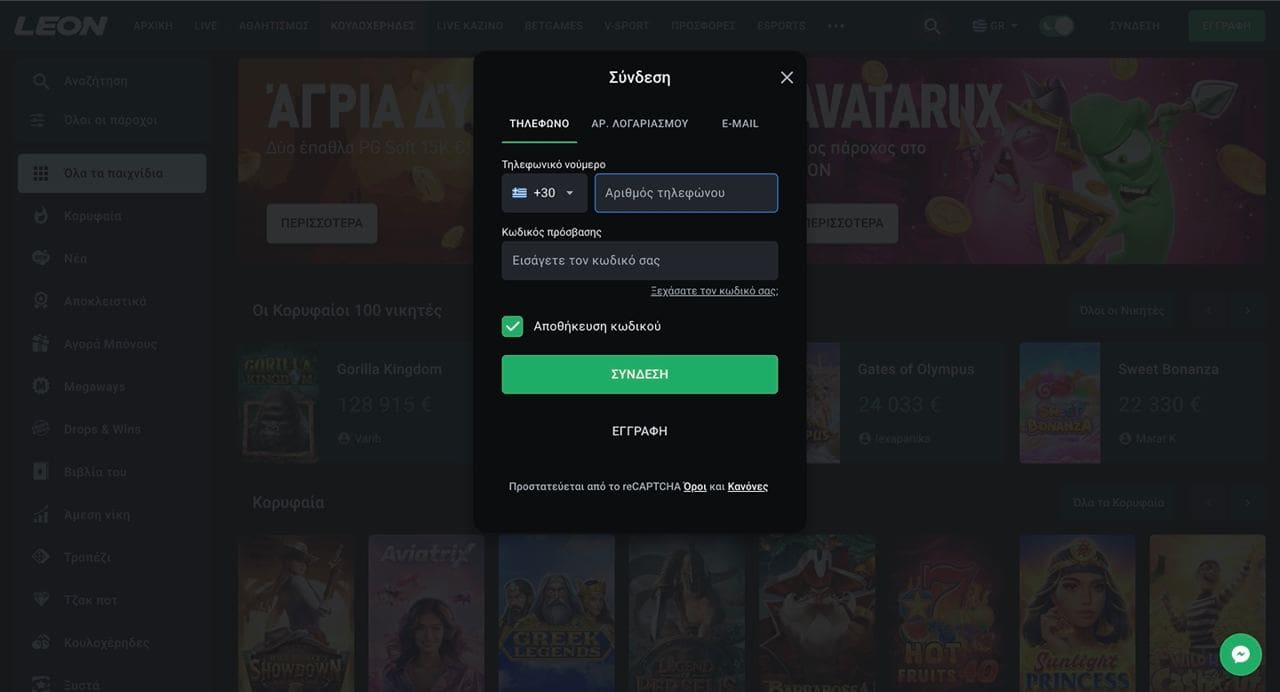Open the Sweet Bonanza winner card thumbnail
This screenshot has height=692, width=1280.
pos(1060,403)
